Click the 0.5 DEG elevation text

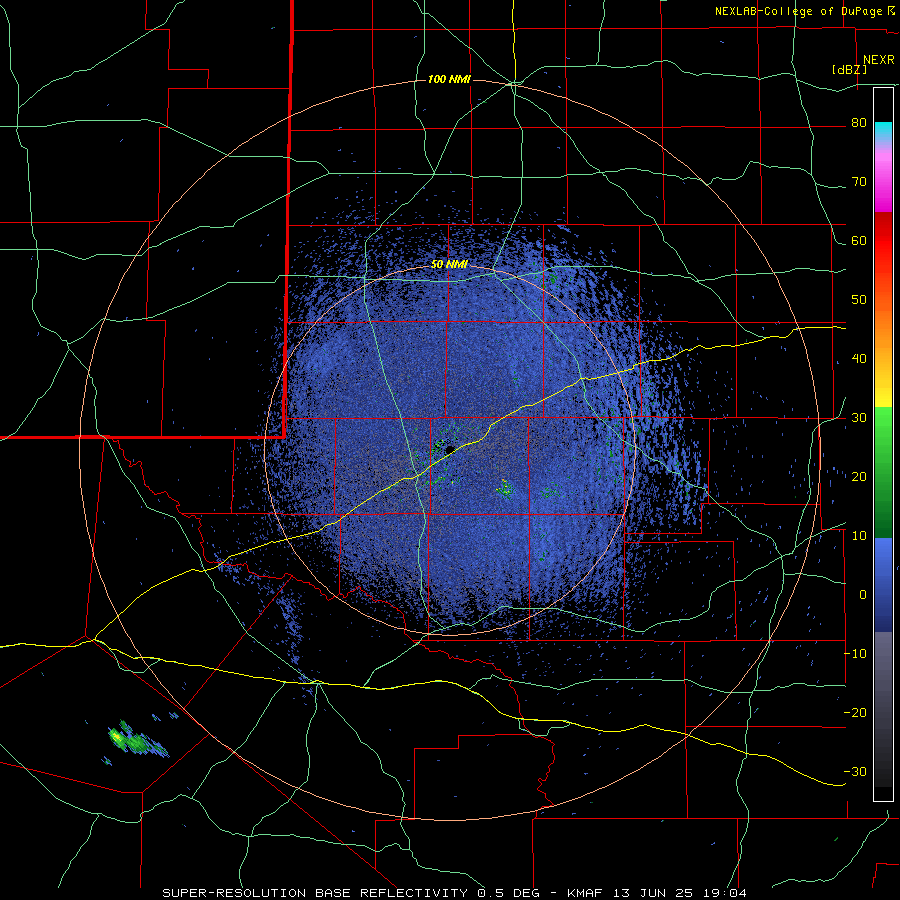(507, 893)
